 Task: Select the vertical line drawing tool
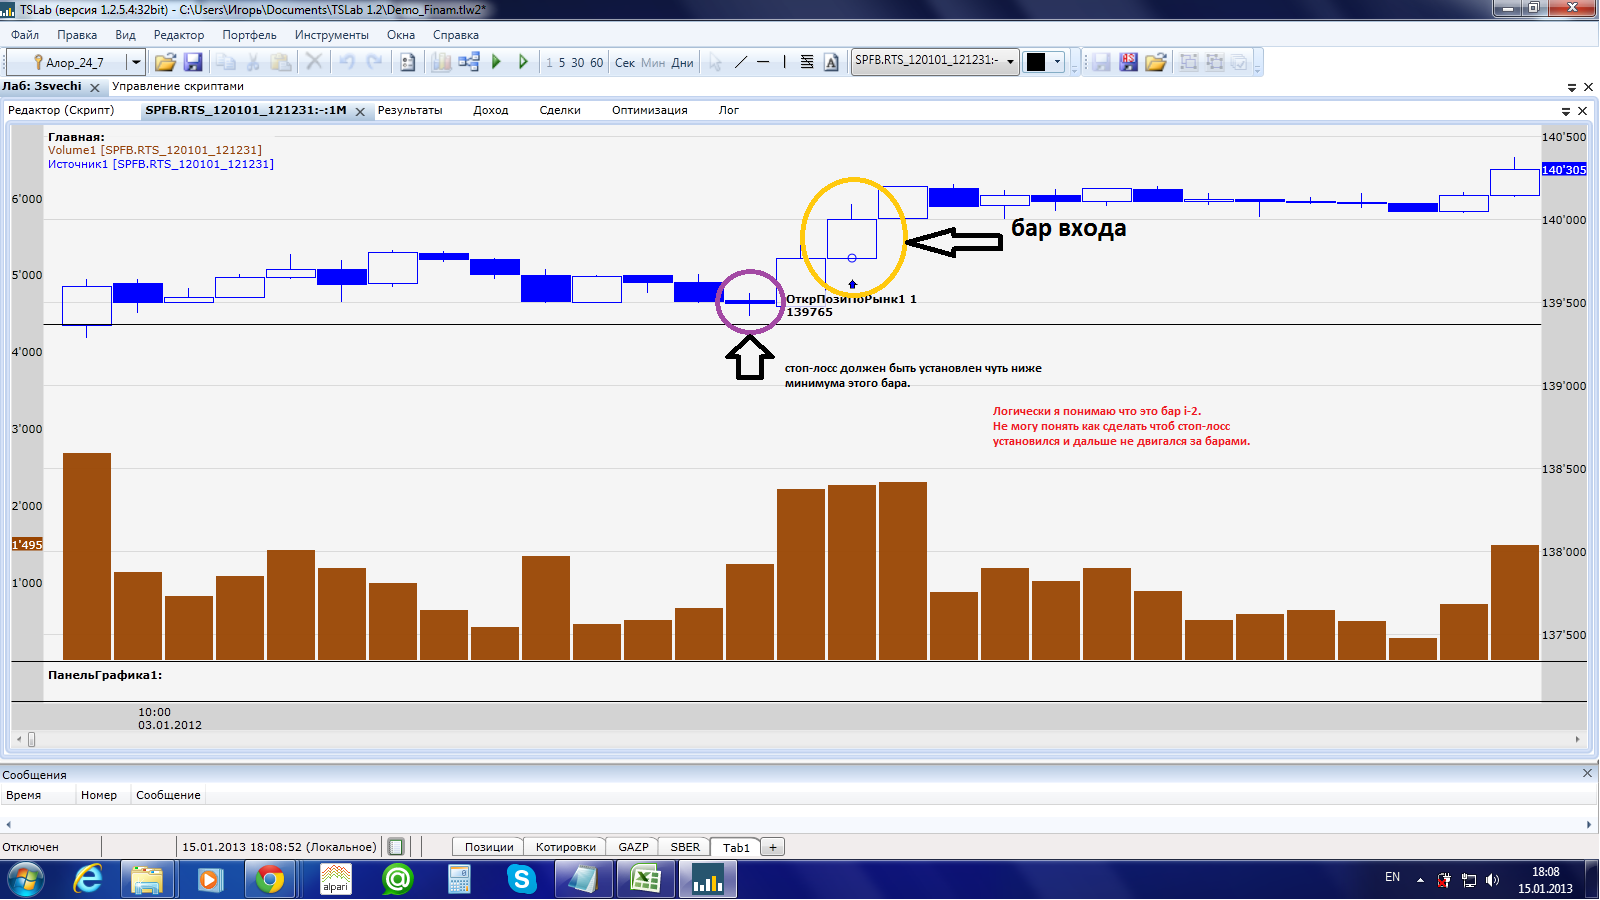(x=785, y=62)
